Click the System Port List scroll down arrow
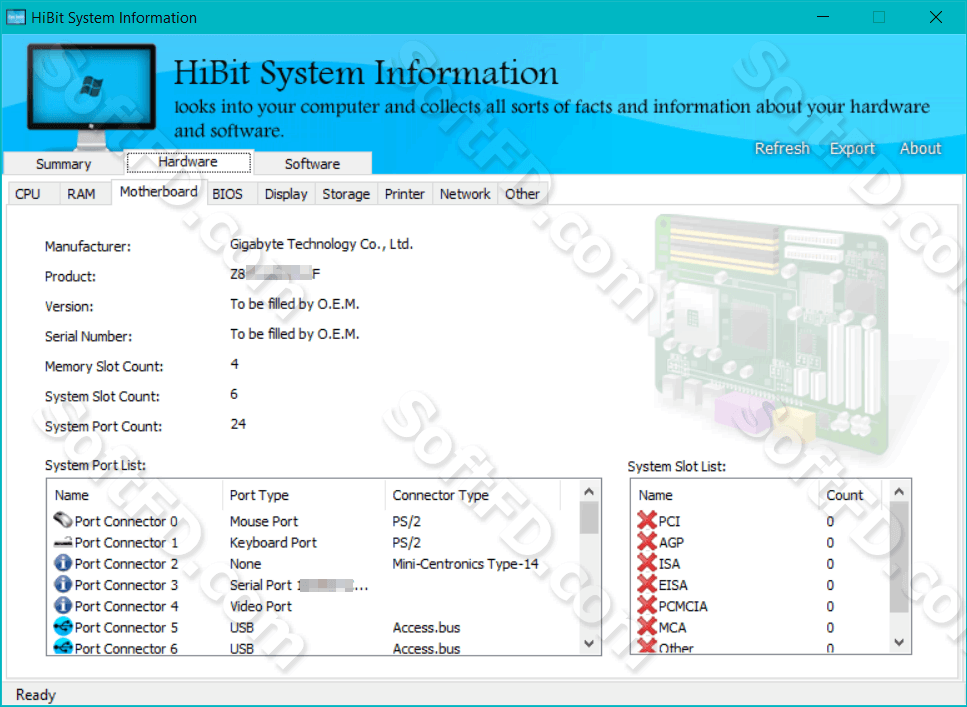Screen dimensions: 967x707 589,643
